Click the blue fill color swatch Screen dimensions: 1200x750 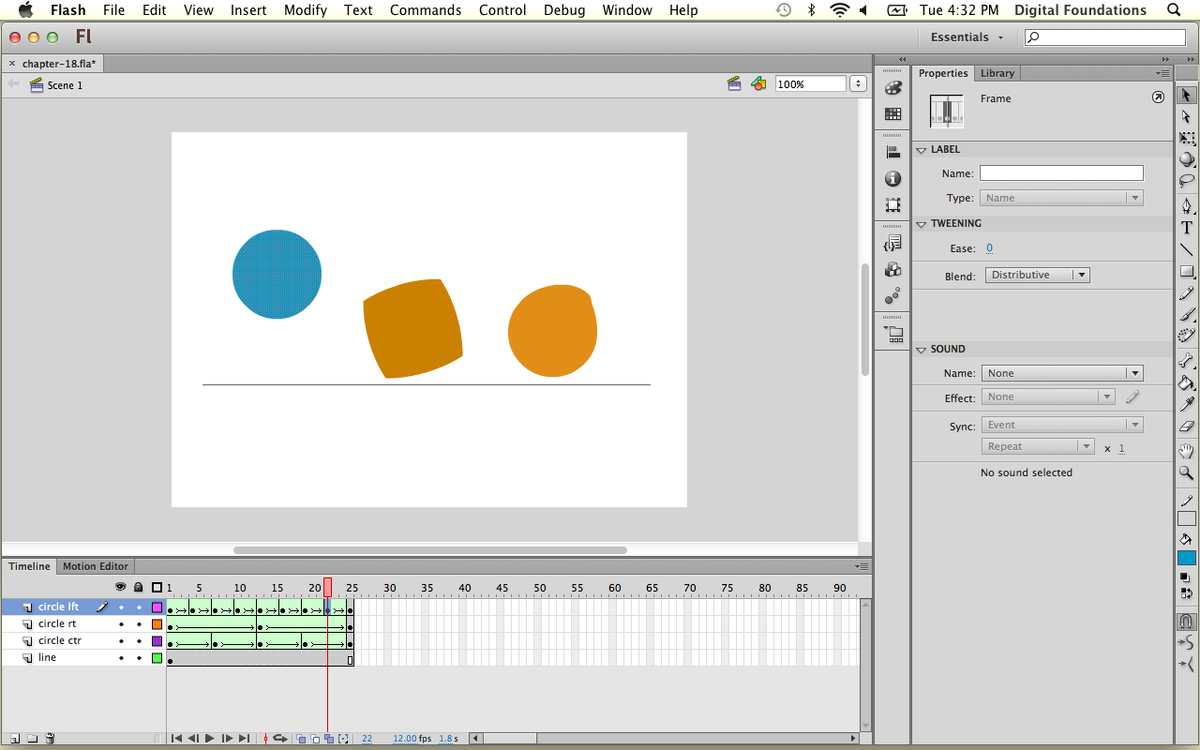click(x=1187, y=558)
